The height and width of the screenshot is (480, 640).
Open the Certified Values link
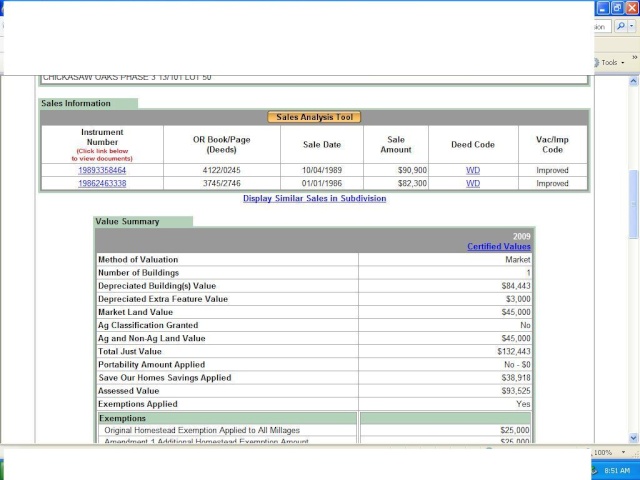point(499,247)
